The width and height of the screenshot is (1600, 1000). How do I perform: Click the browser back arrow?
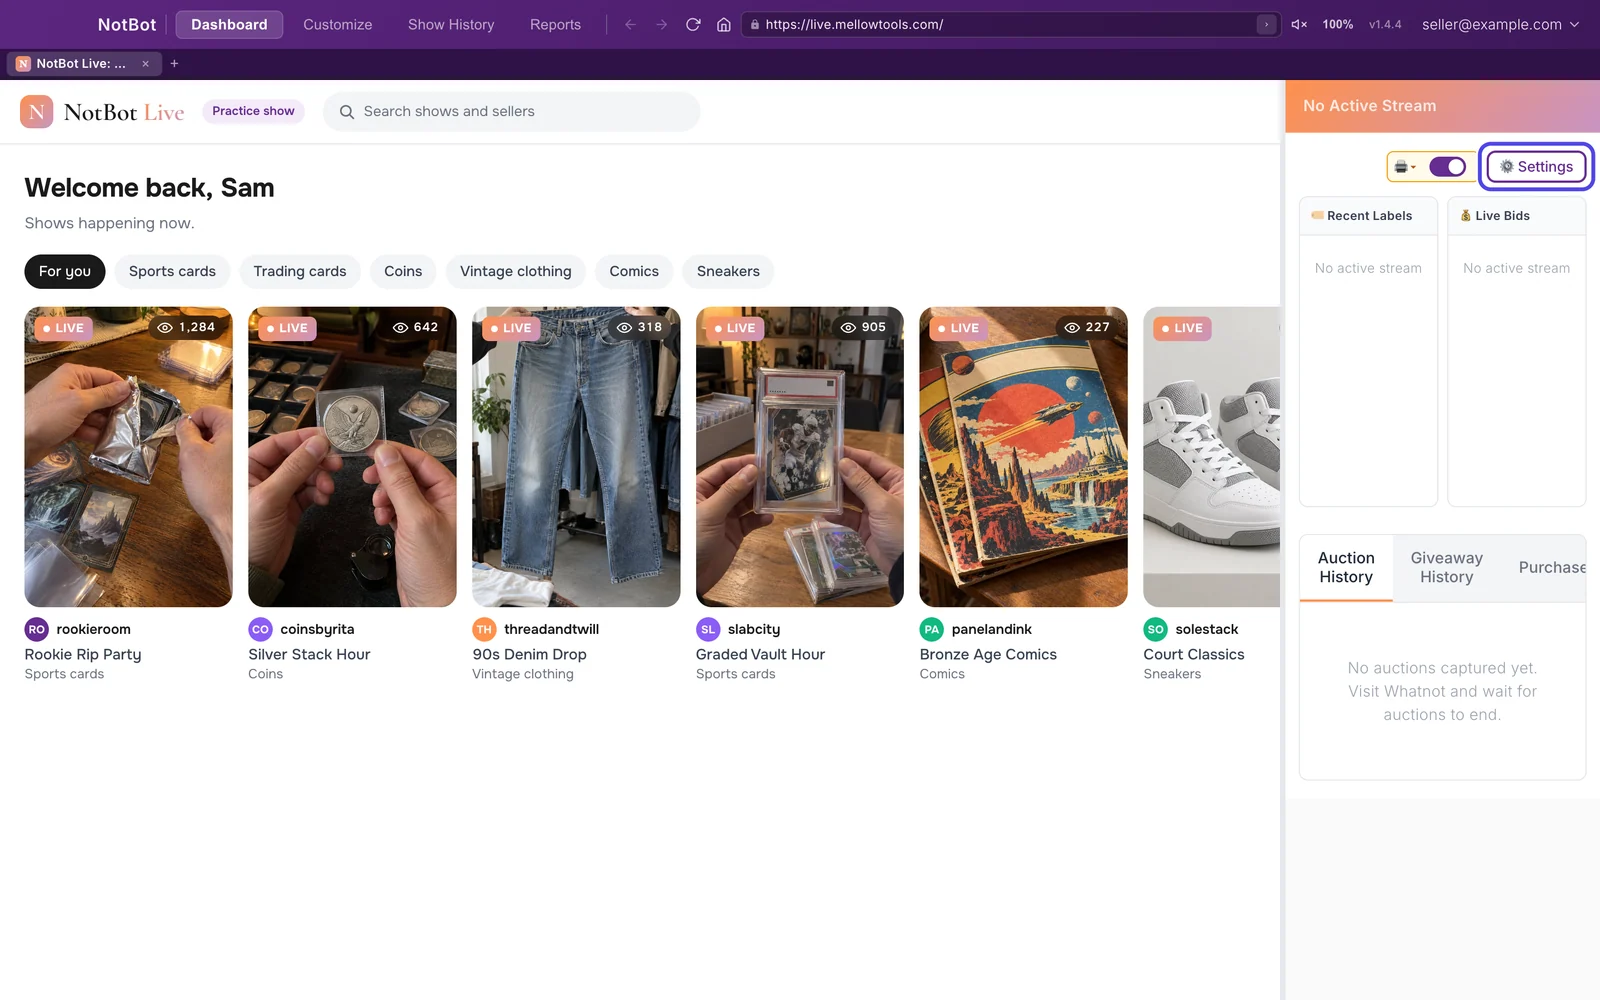click(x=630, y=24)
